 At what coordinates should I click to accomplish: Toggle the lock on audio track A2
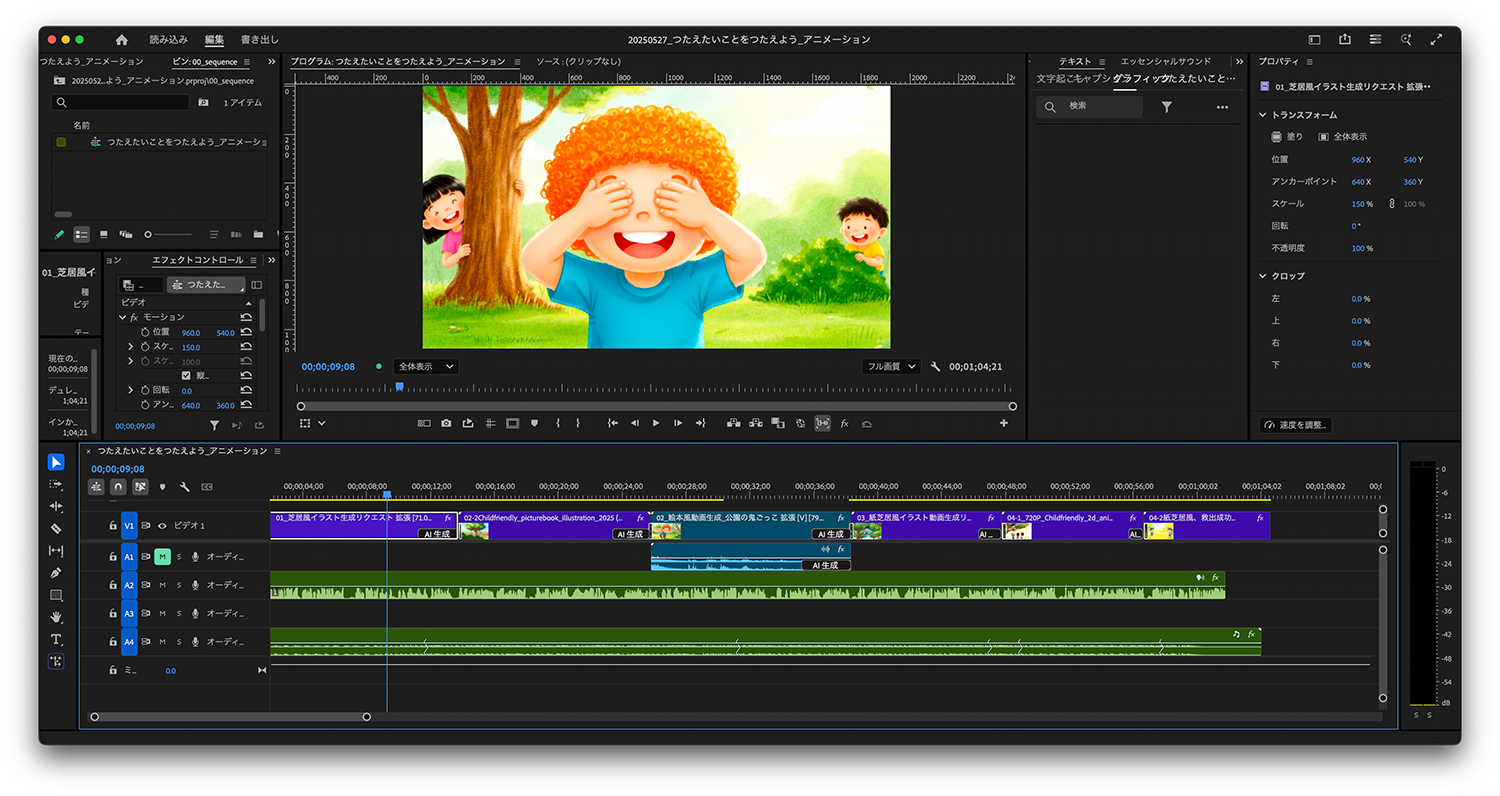113,585
